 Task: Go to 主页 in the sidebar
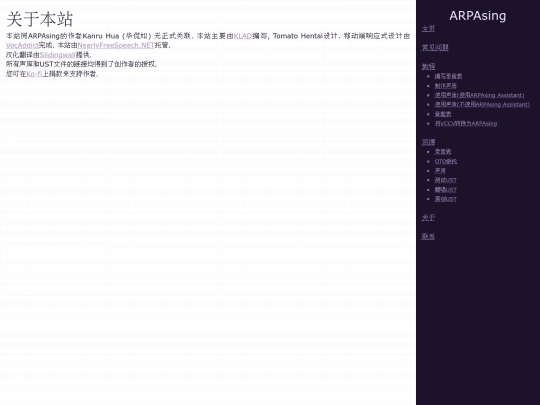428,29
